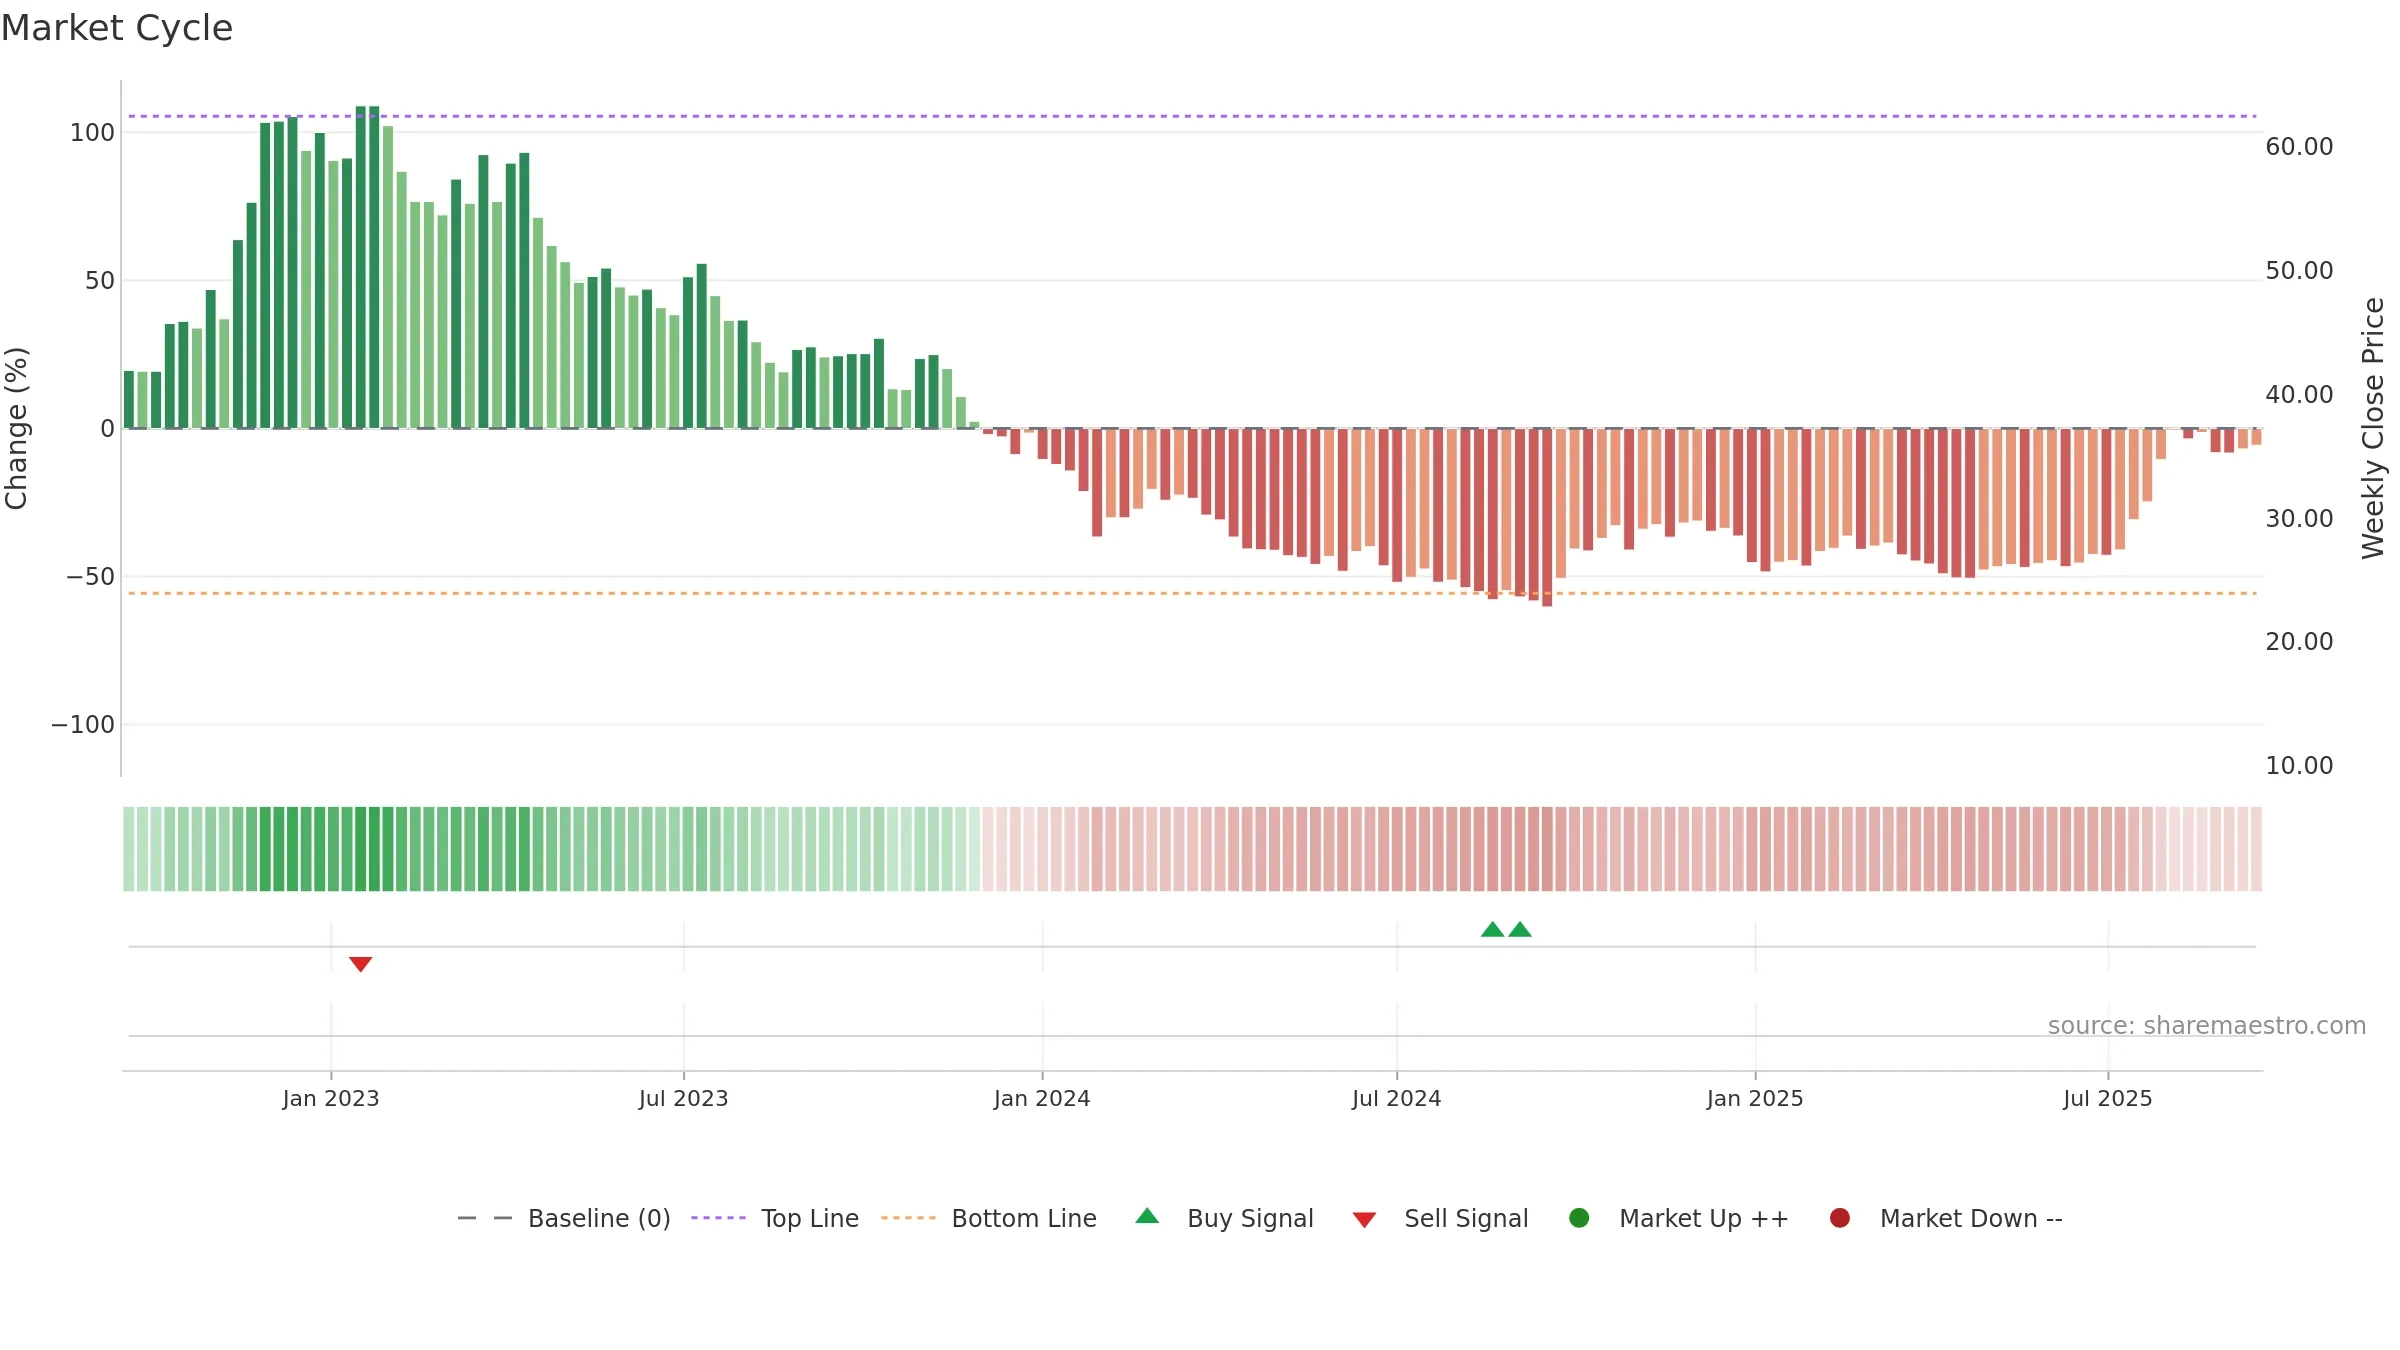Click the Sell Signal red triangle in legend
This screenshot has width=2400, height=1350.
coord(1364,1220)
